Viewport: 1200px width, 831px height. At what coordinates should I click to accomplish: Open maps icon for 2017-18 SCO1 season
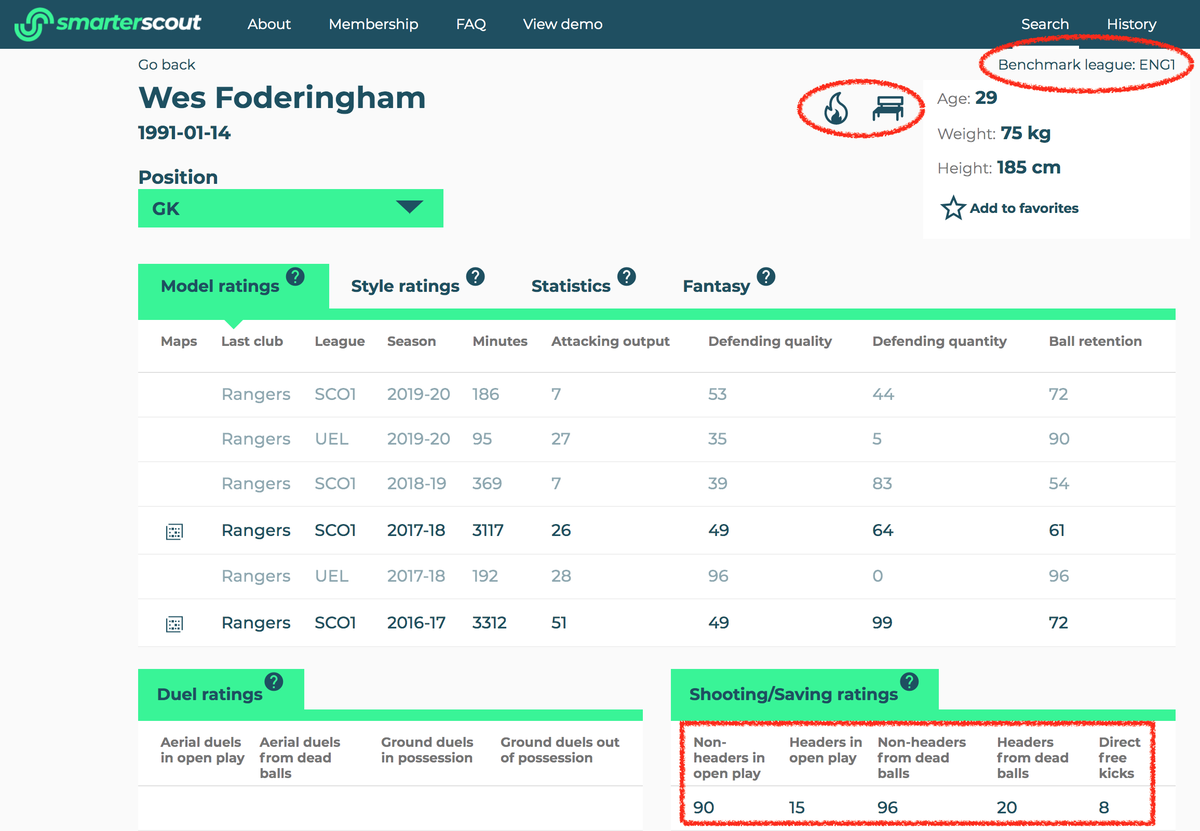(174, 531)
